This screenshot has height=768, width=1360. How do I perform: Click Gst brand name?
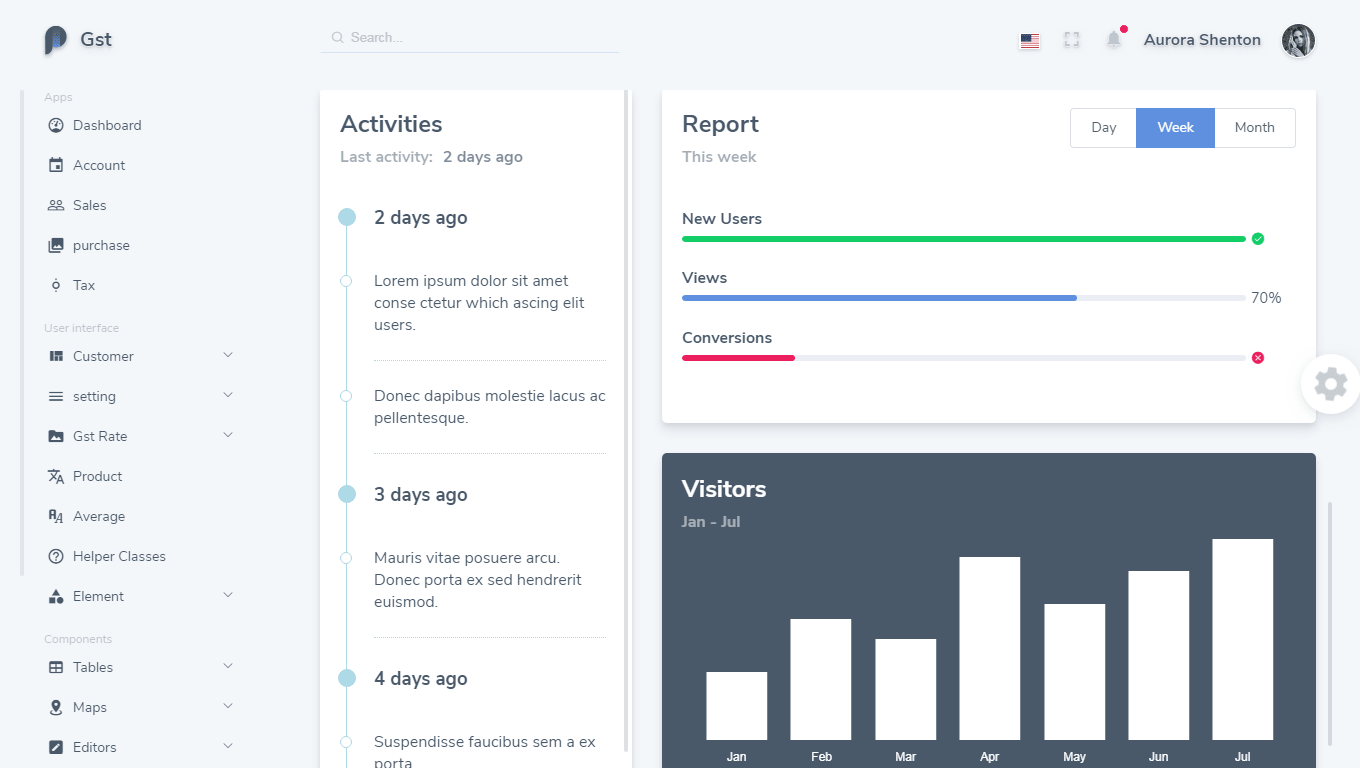coord(96,40)
